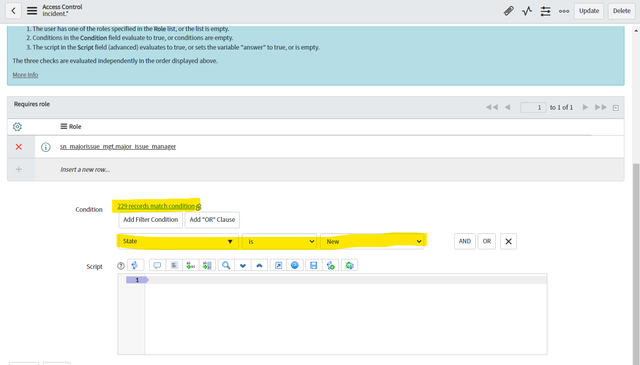This screenshot has width=640, height=365.
Task: Go to next page of role list
Action: click(585, 107)
